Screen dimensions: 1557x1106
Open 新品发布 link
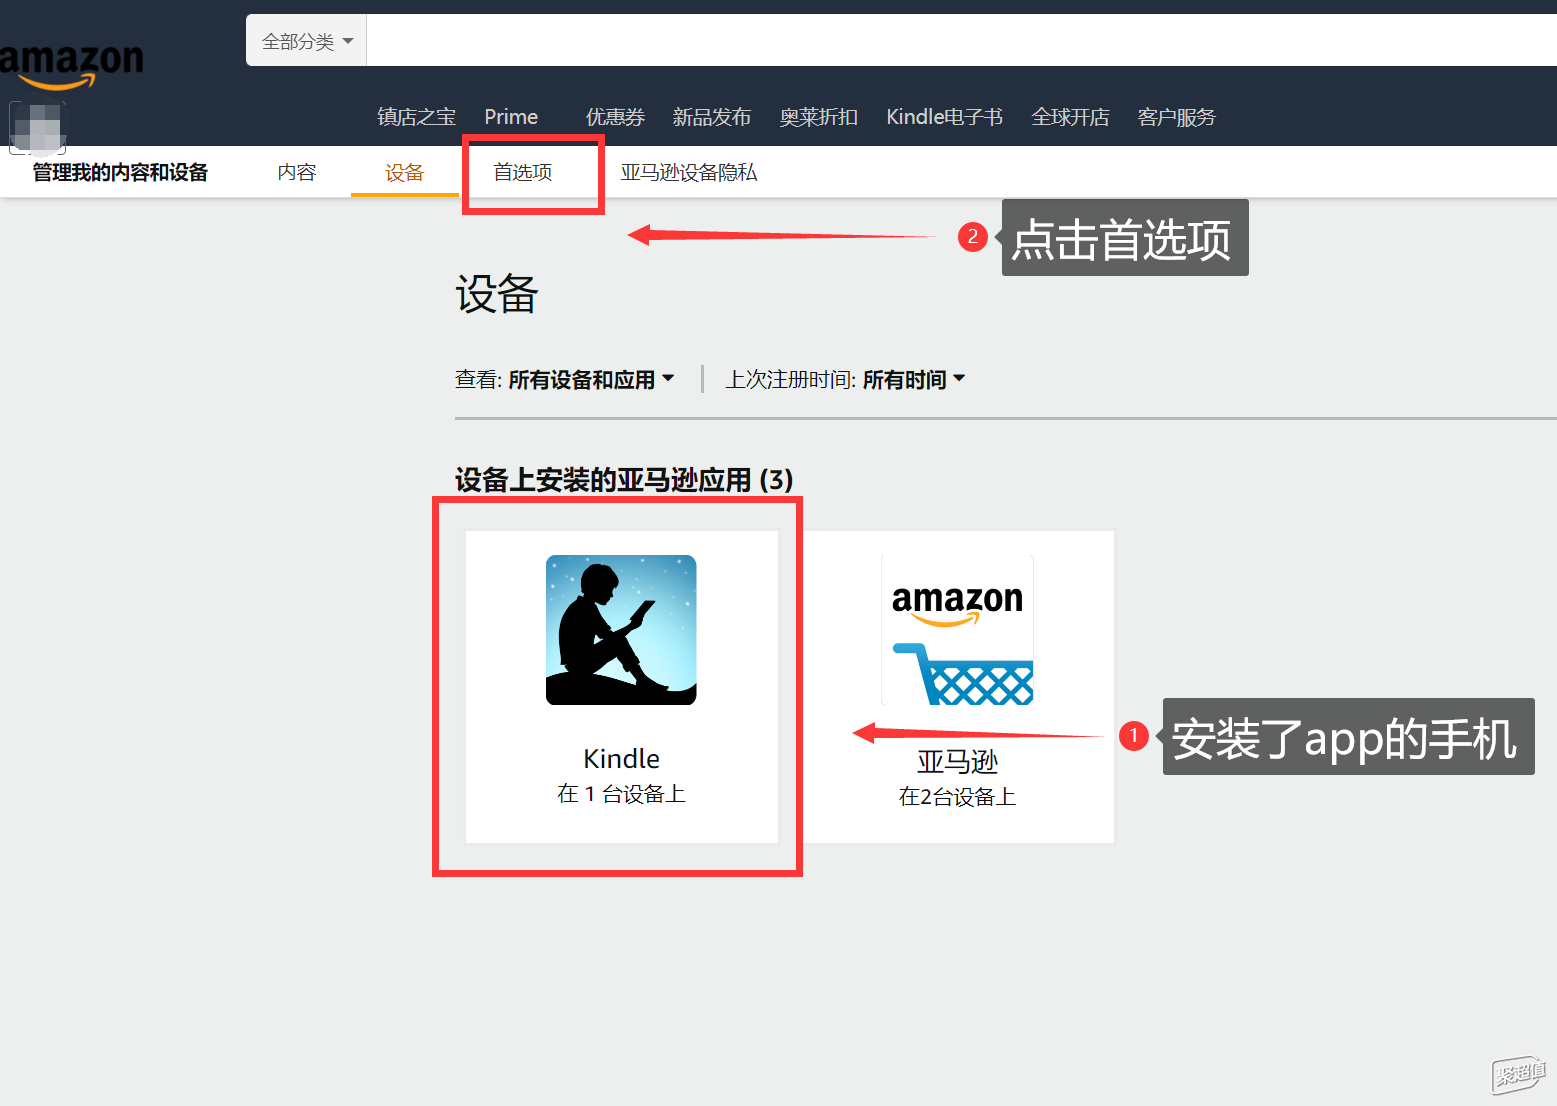(x=711, y=117)
